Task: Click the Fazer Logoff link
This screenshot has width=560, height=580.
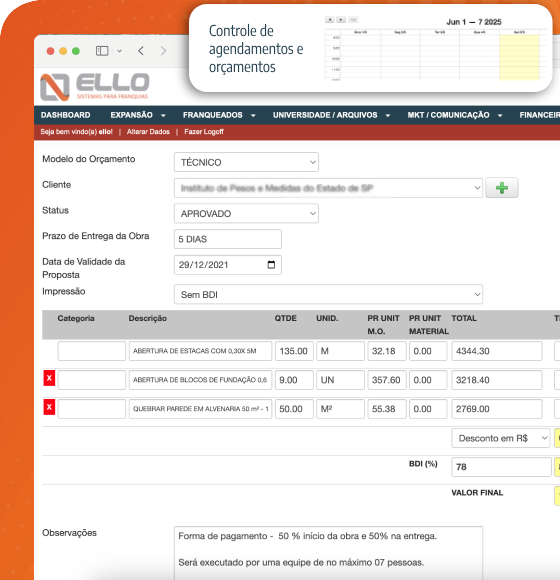Action: 204,132
